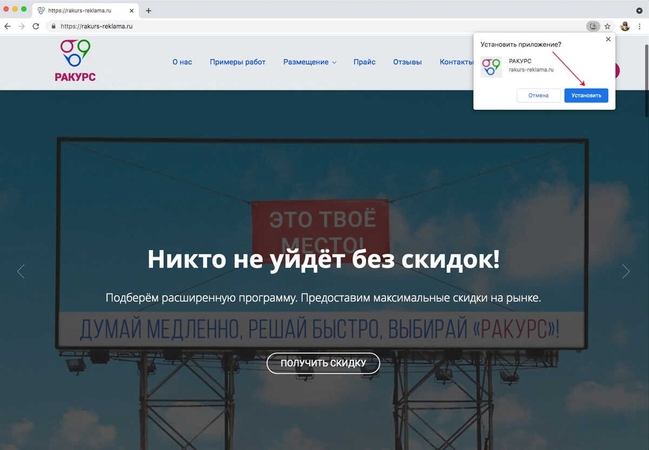
Task: Click the browser back arrow
Action: click(x=7, y=26)
